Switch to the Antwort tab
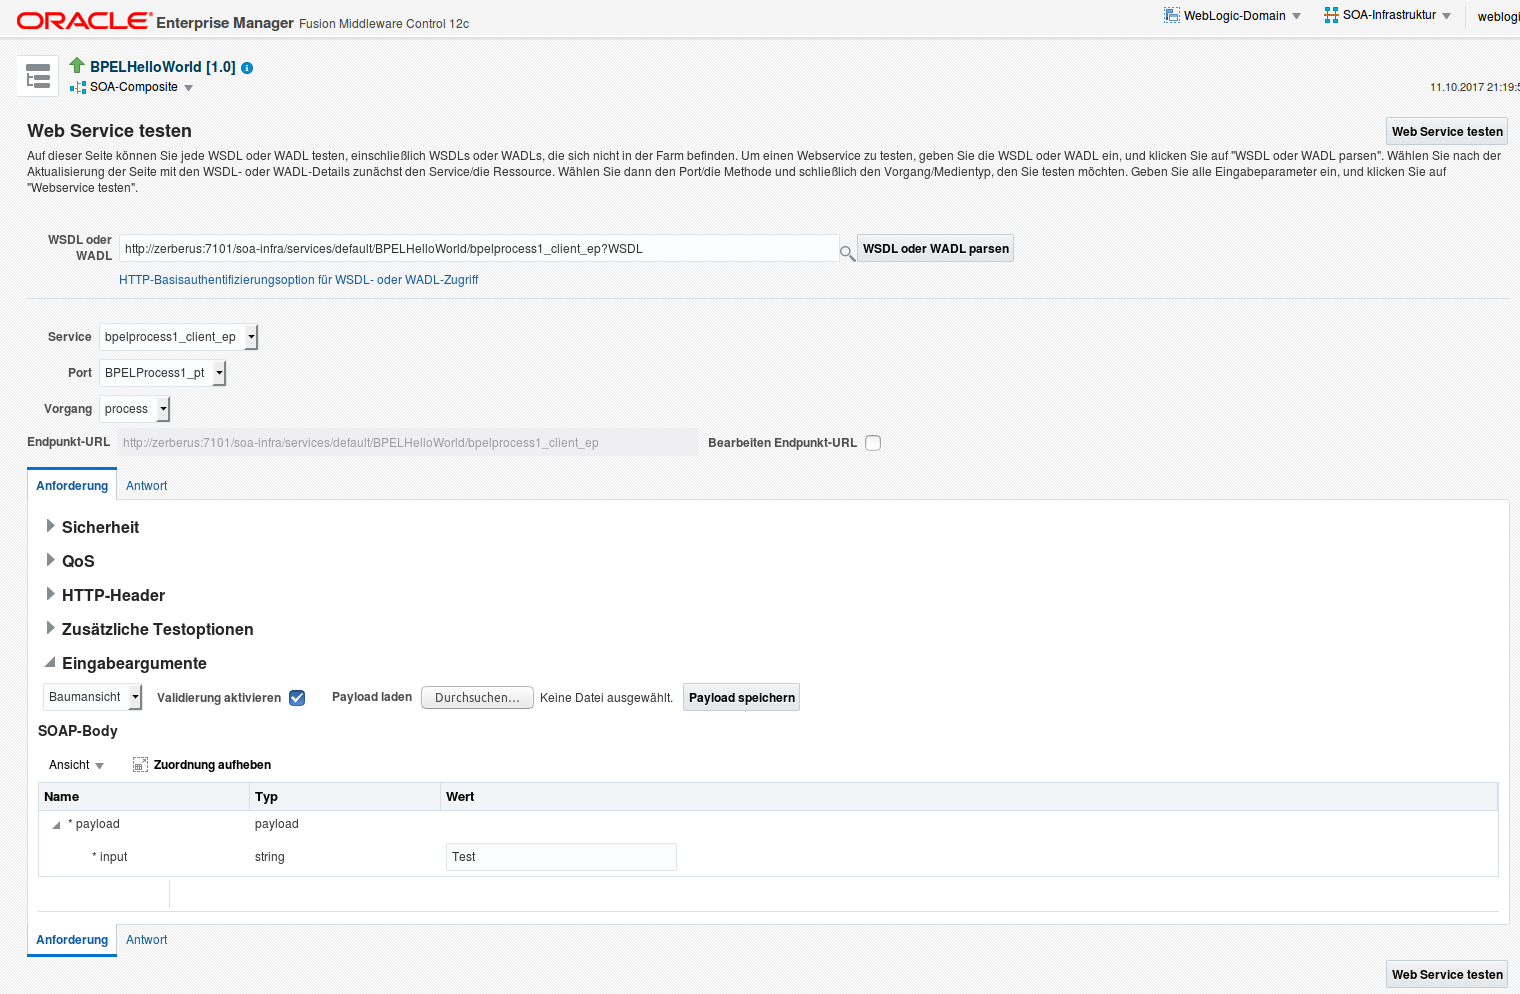This screenshot has width=1520, height=994. (x=146, y=485)
